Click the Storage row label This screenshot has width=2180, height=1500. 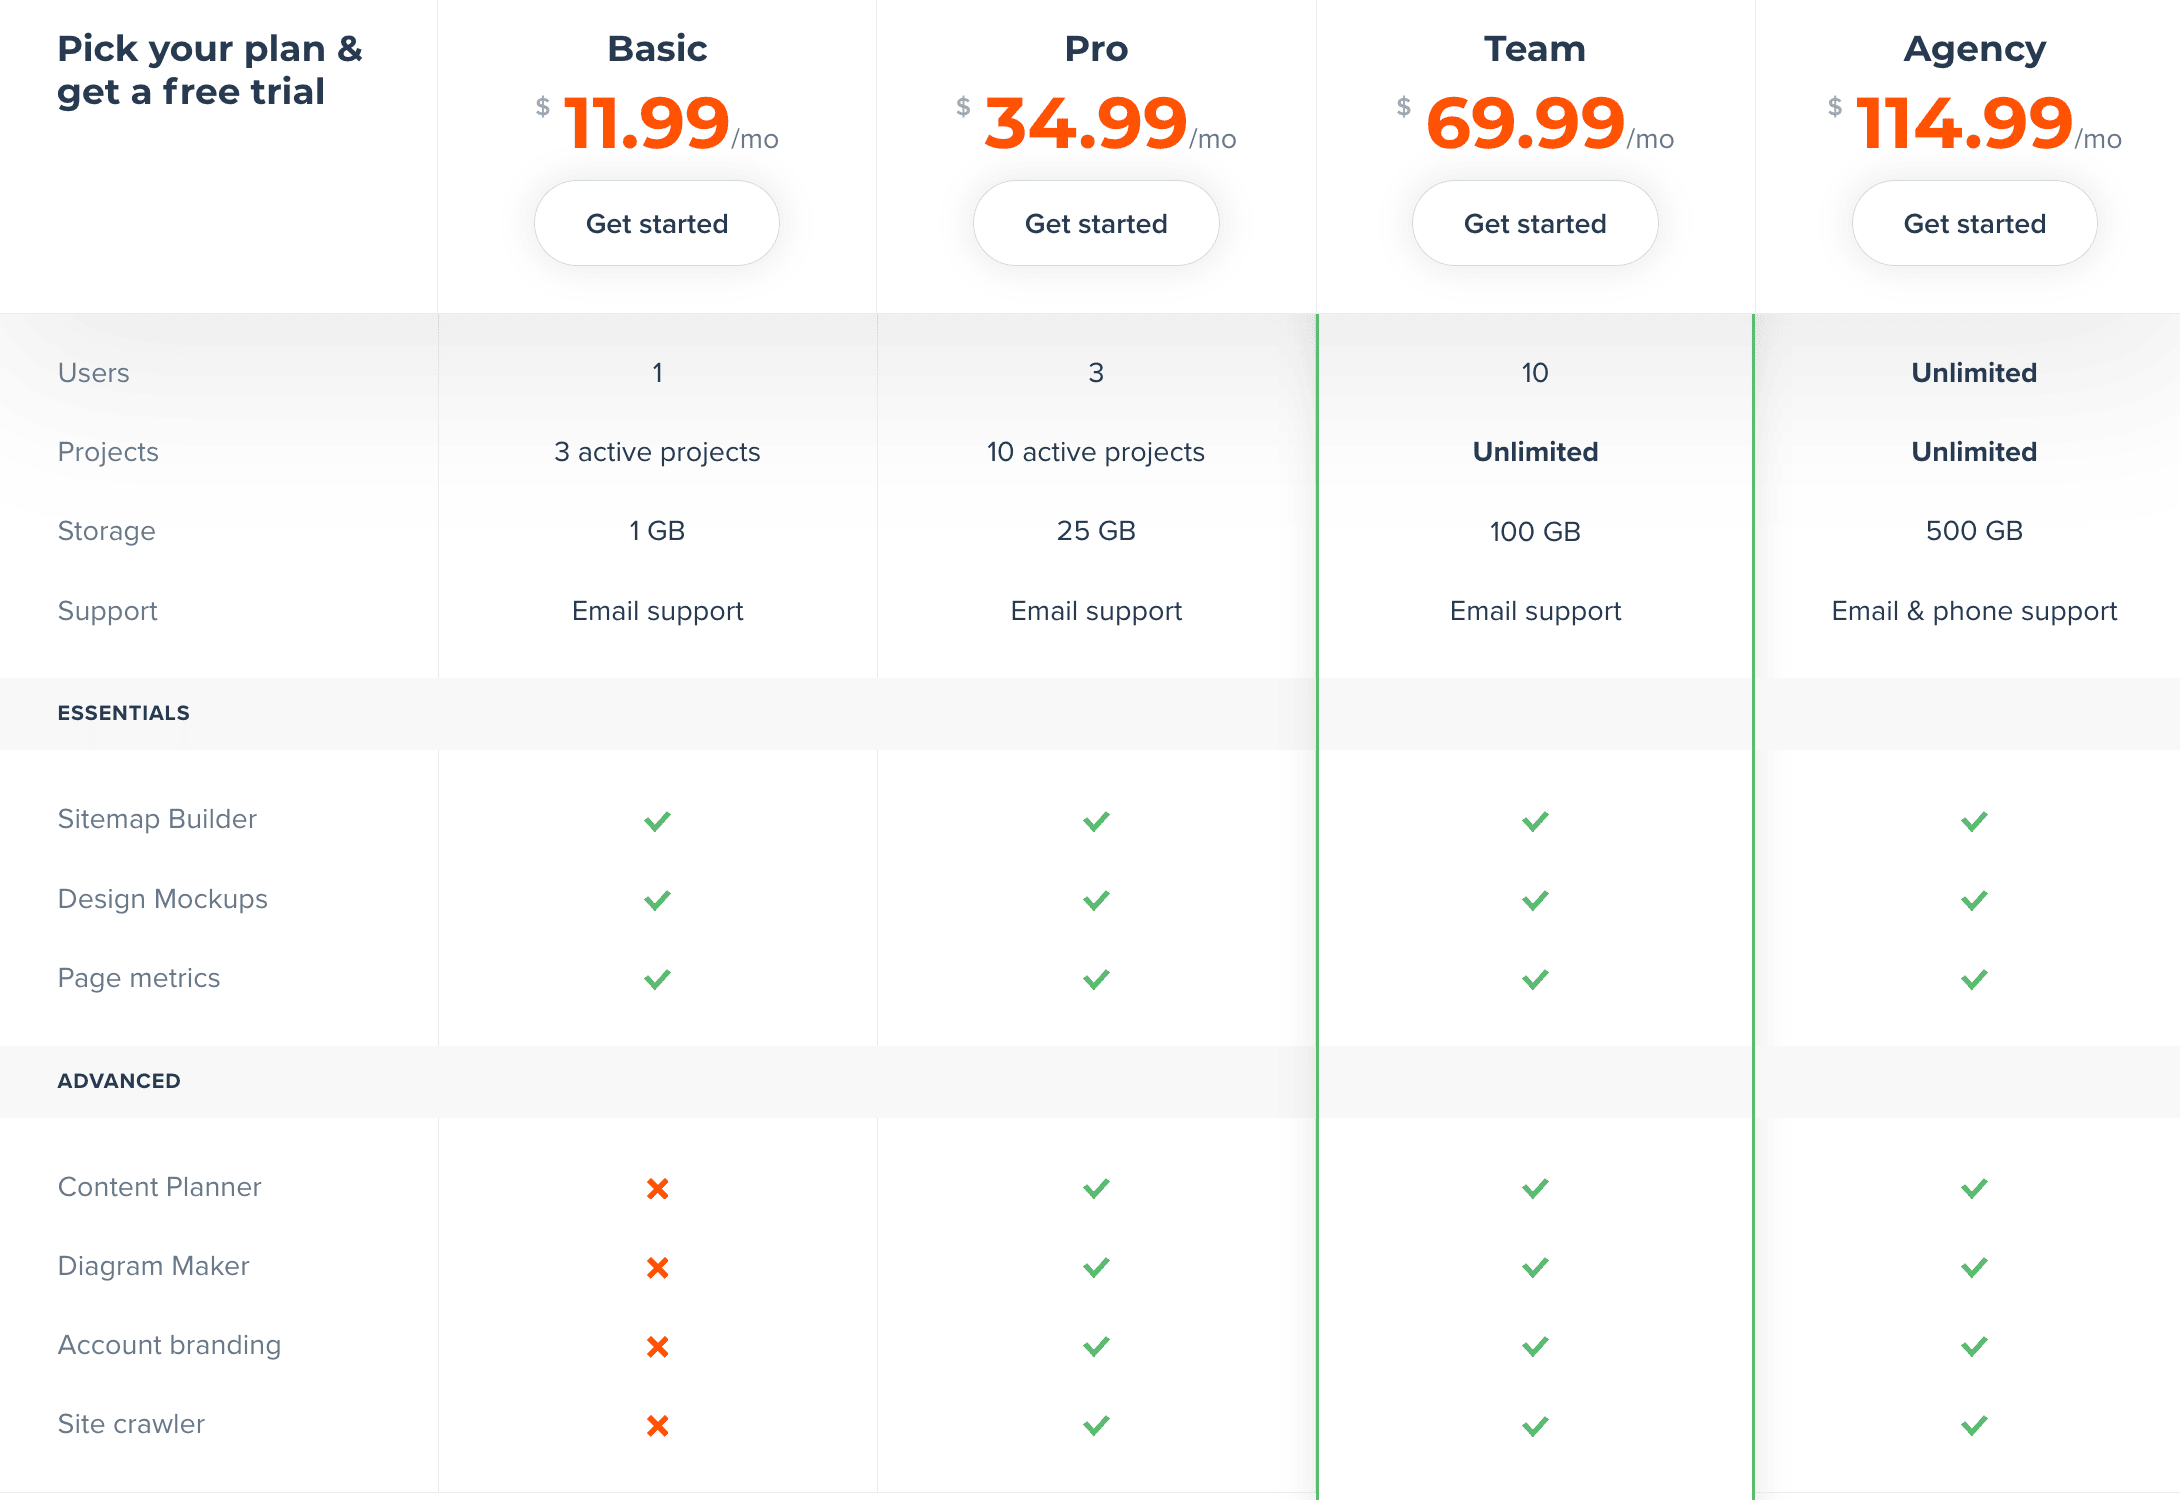107,530
